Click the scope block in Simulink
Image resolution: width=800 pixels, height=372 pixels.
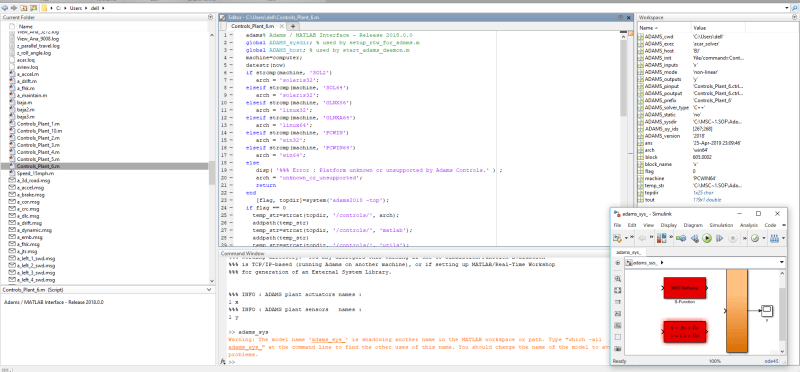(767, 311)
